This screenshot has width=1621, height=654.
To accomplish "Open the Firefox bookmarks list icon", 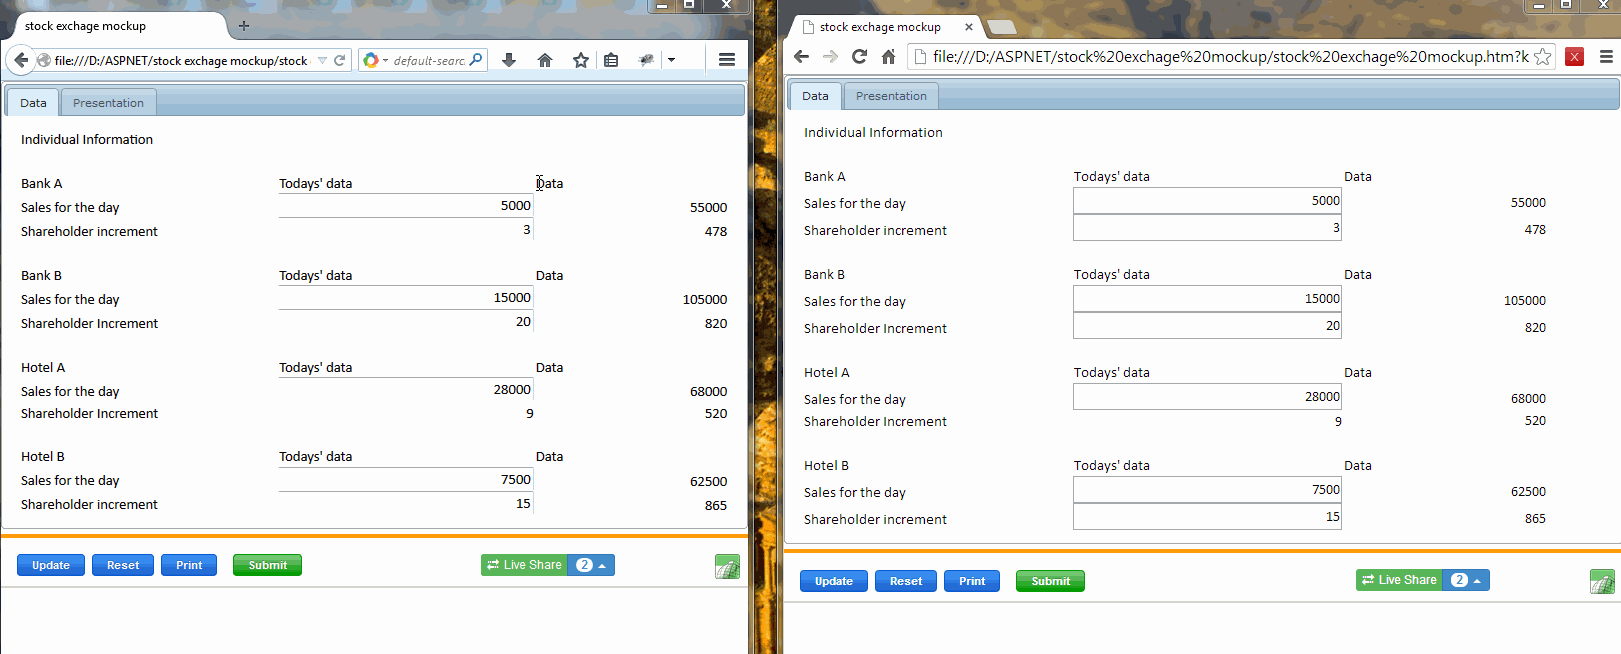I will click(x=611, y=60).
